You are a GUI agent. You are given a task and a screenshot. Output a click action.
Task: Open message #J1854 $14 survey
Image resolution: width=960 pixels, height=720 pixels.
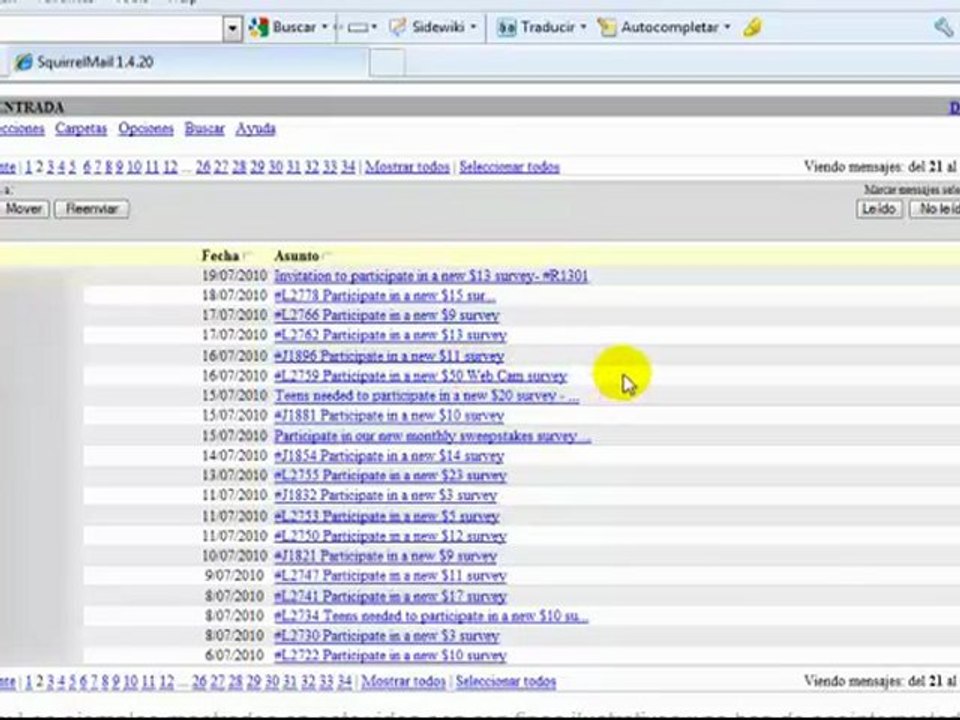point(389,456)
